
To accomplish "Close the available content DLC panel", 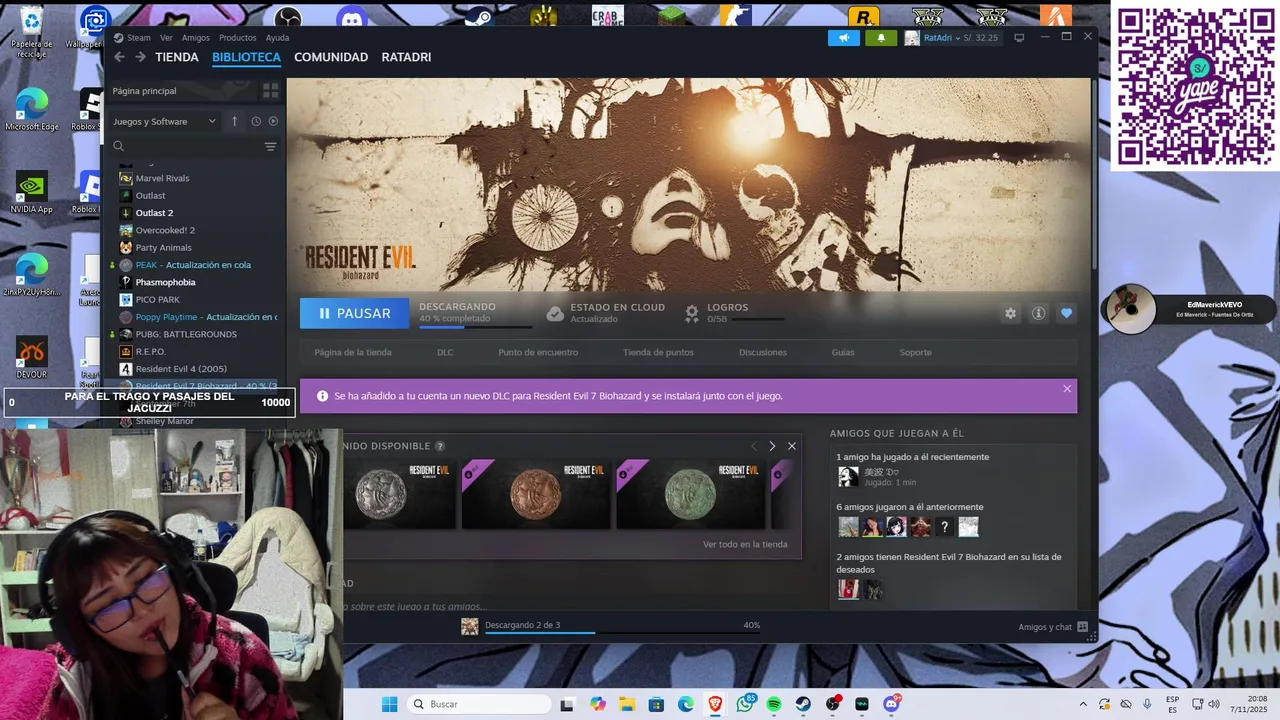I will (792, 446).
